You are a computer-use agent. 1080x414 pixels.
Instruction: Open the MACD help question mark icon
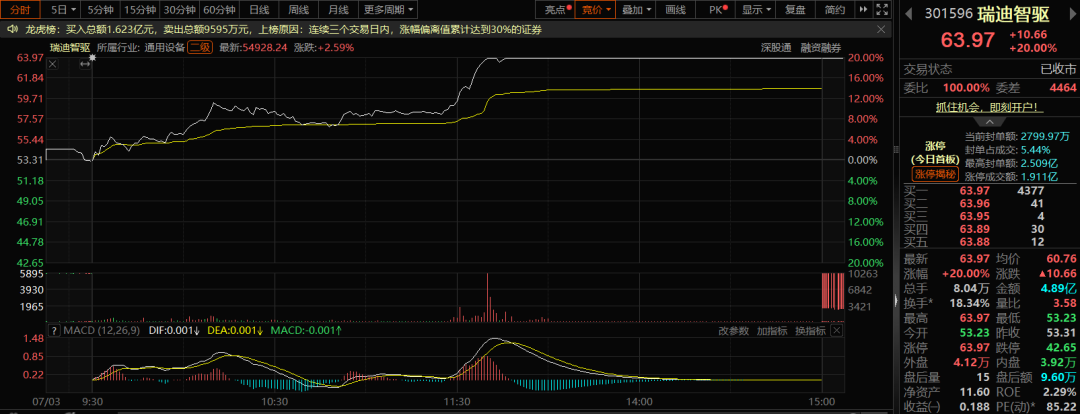pos(53,331)
